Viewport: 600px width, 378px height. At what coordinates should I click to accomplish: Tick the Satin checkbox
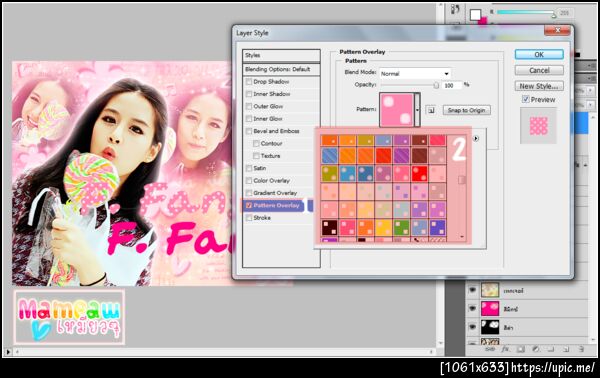pos(249,168)
